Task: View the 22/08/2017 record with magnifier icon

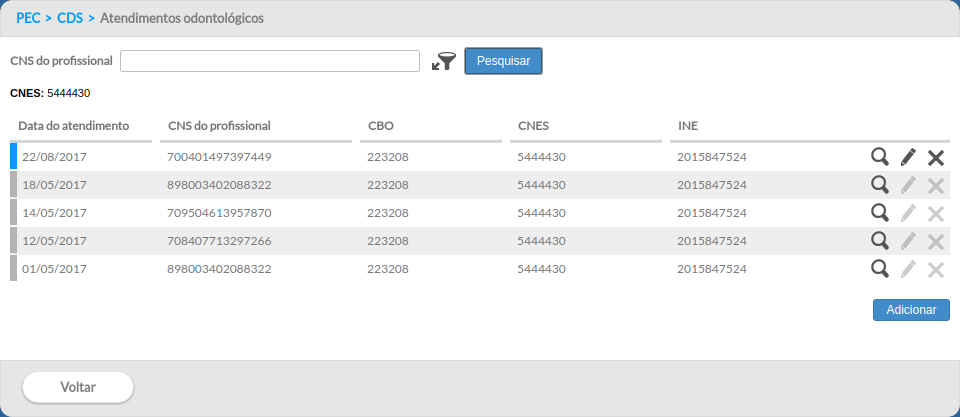Action: (880, 157)
